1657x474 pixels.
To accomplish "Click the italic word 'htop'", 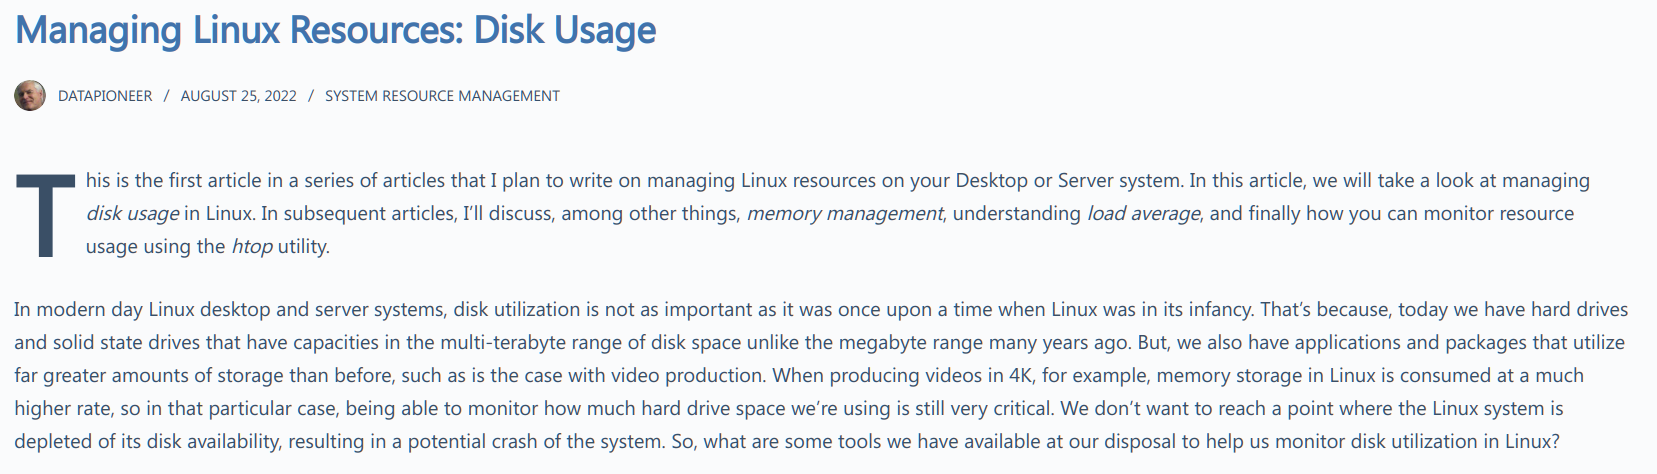I will pos(251,246).
